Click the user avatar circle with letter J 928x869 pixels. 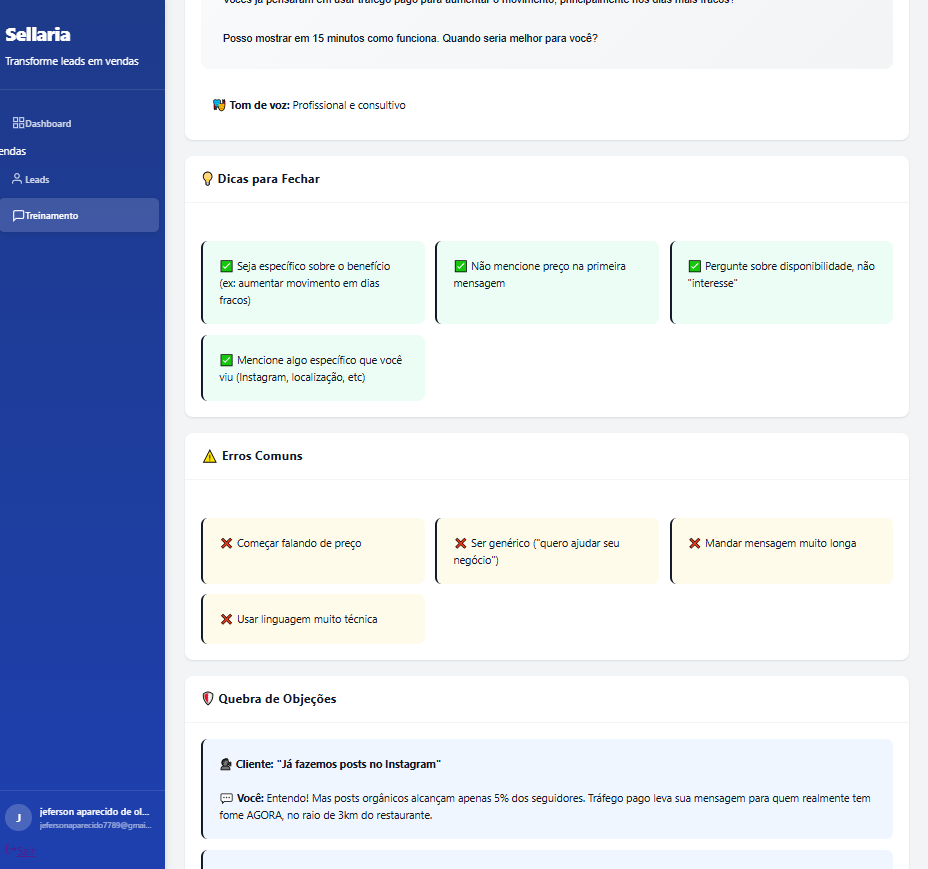(18, 818)
